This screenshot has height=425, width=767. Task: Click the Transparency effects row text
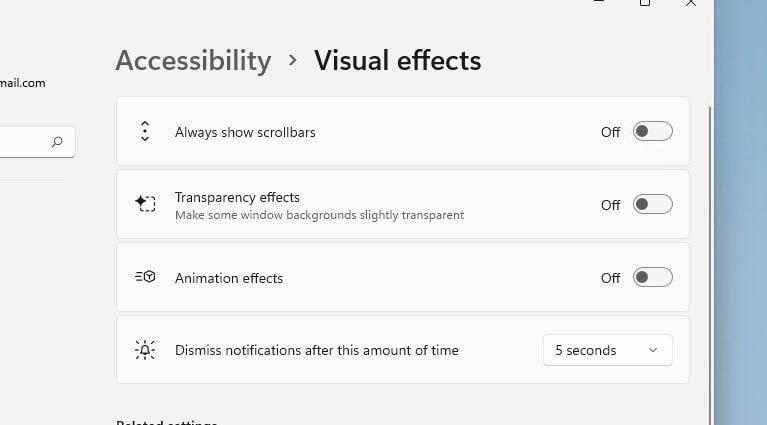click(237, 198)
